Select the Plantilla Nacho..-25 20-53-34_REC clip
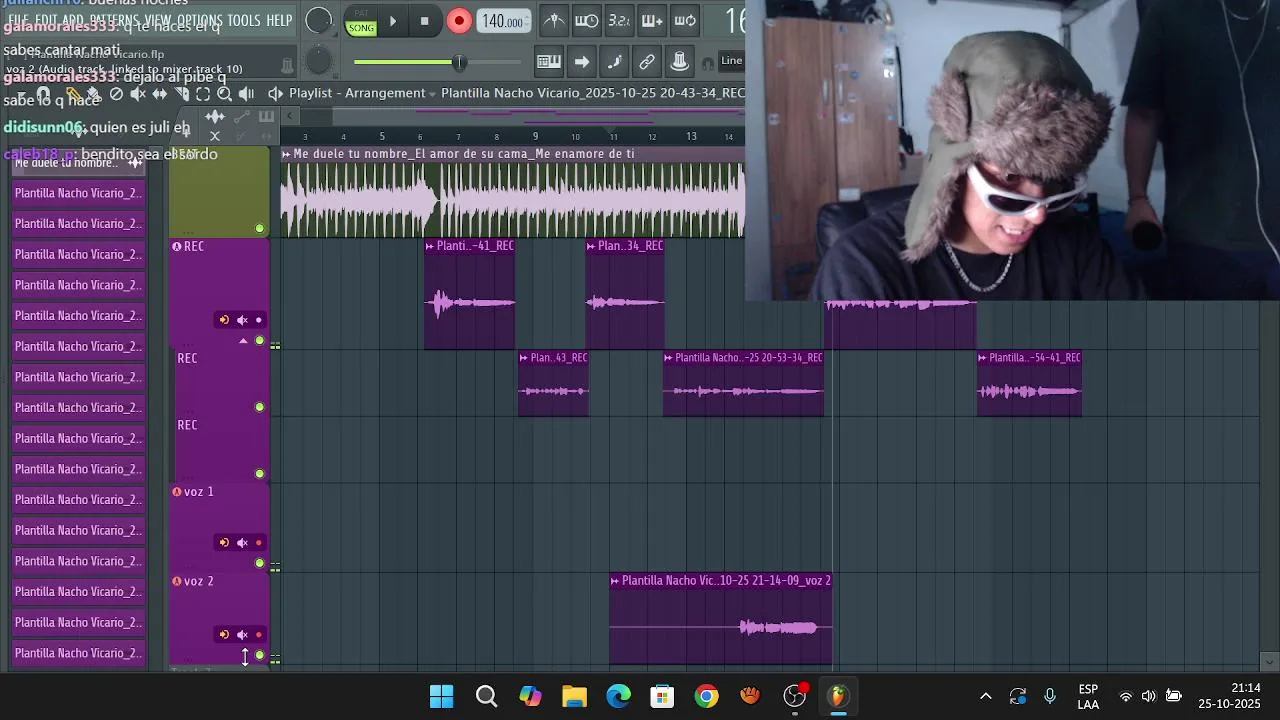Viewport: 1280px width, 720px height. pyautogui.click(x=743, y=382)
